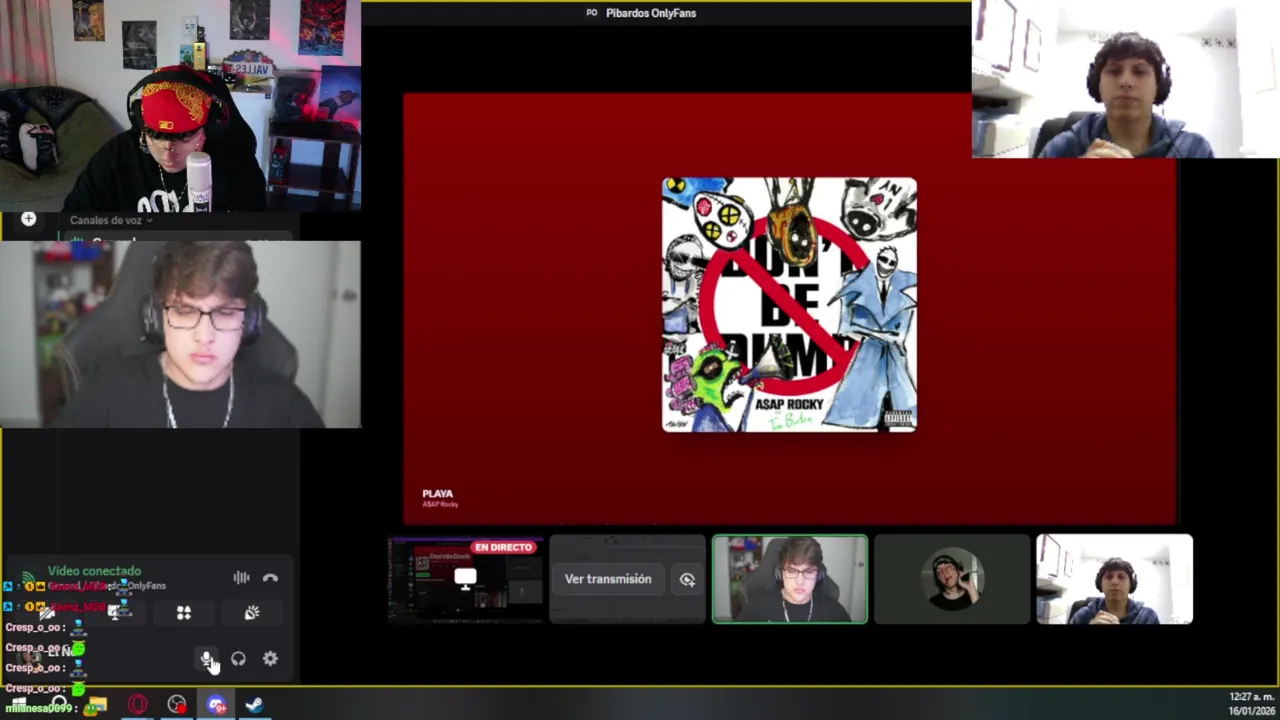1280x720 pixels.
Task: Select the avatar-only participant tile
Action: coord(952,579)
